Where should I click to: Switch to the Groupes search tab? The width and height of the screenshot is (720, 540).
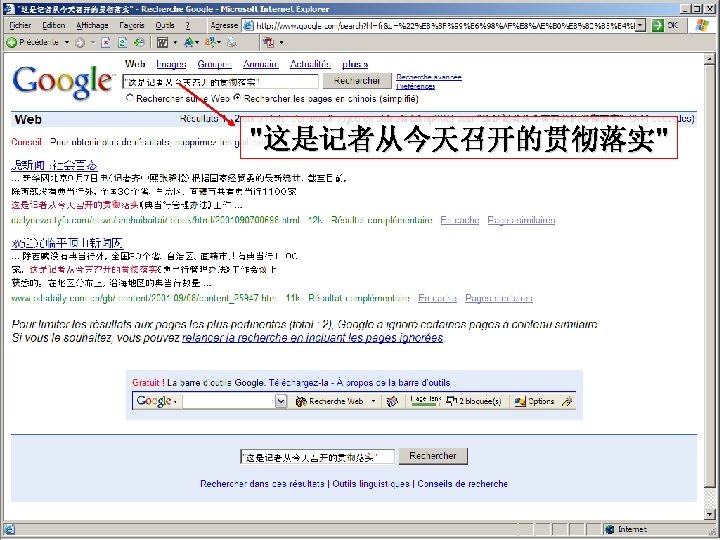(x=214, y=64)
